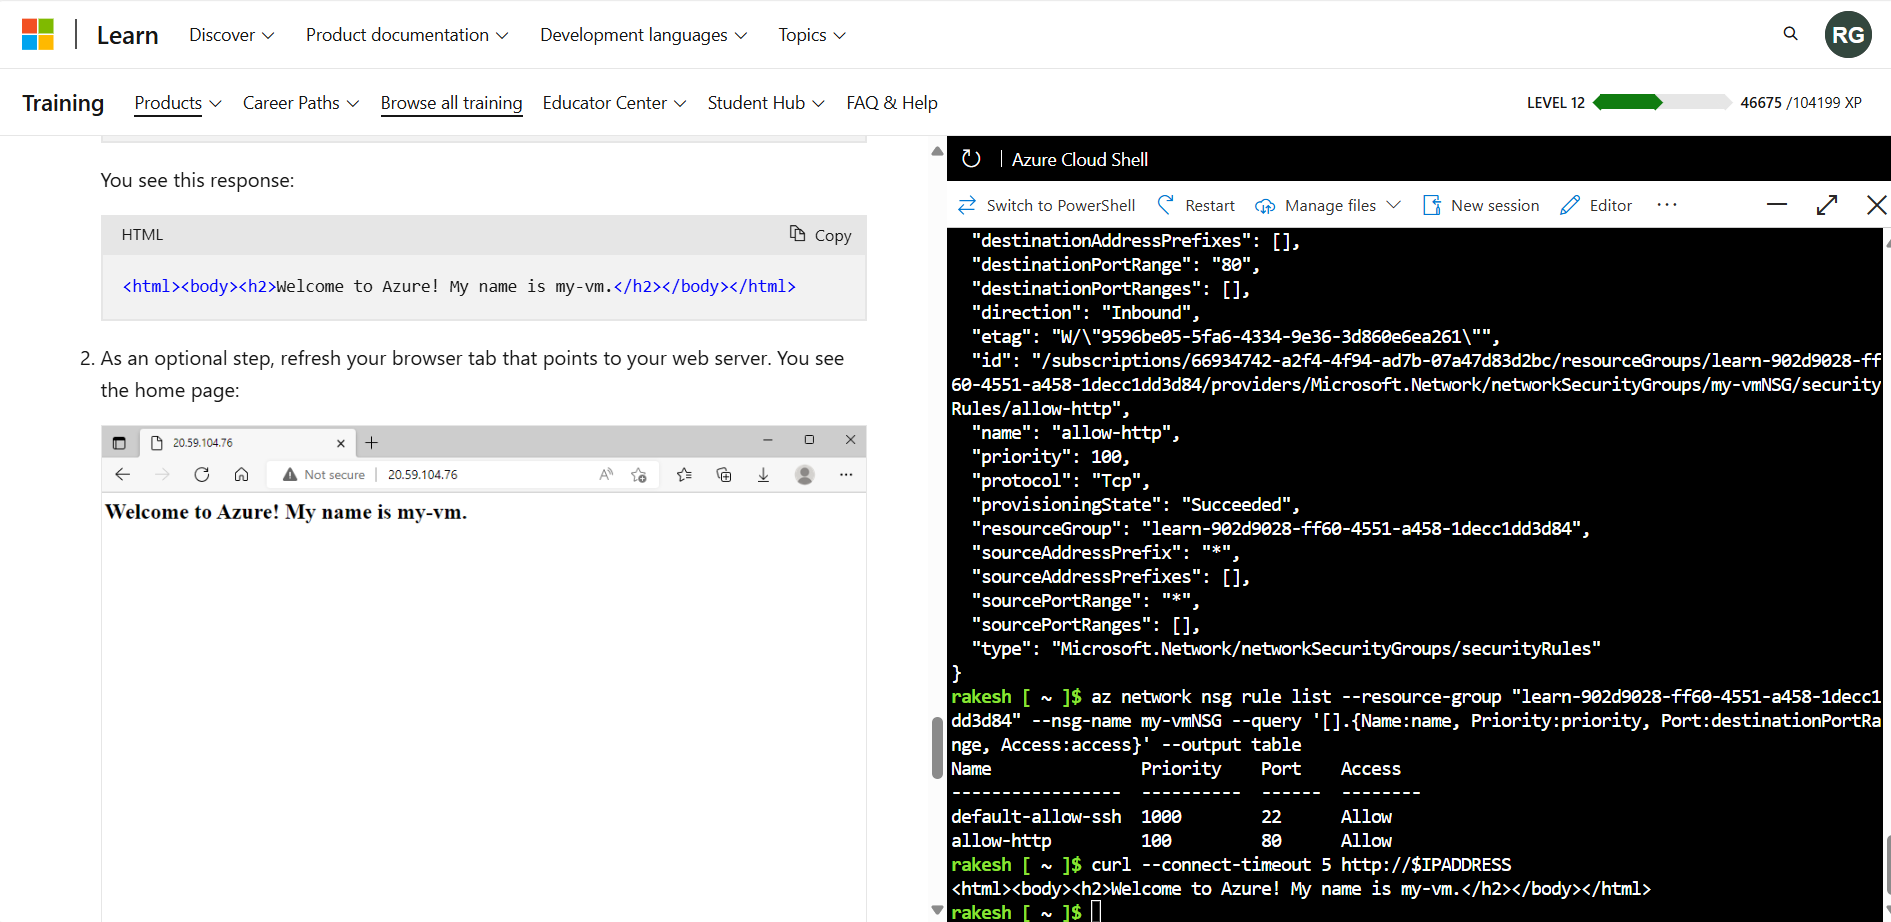Open Browse all training
The image size is (1891, 922).
451,103
